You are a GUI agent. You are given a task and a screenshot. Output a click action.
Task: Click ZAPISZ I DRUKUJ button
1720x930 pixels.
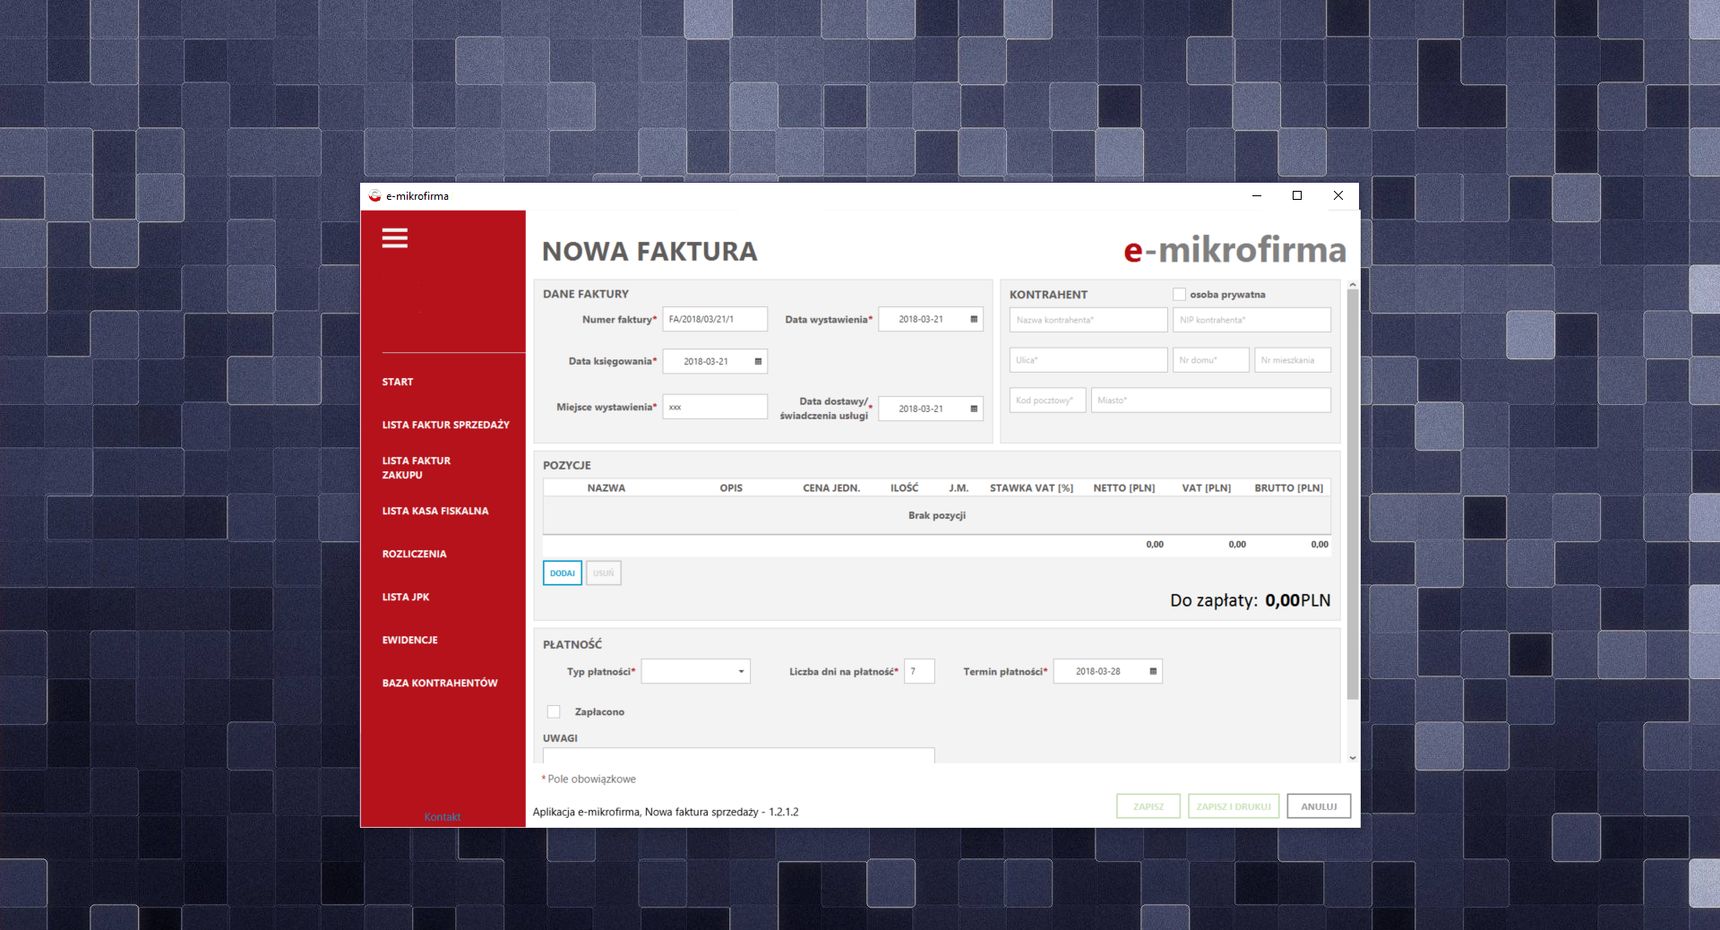tap(1233, 806)
